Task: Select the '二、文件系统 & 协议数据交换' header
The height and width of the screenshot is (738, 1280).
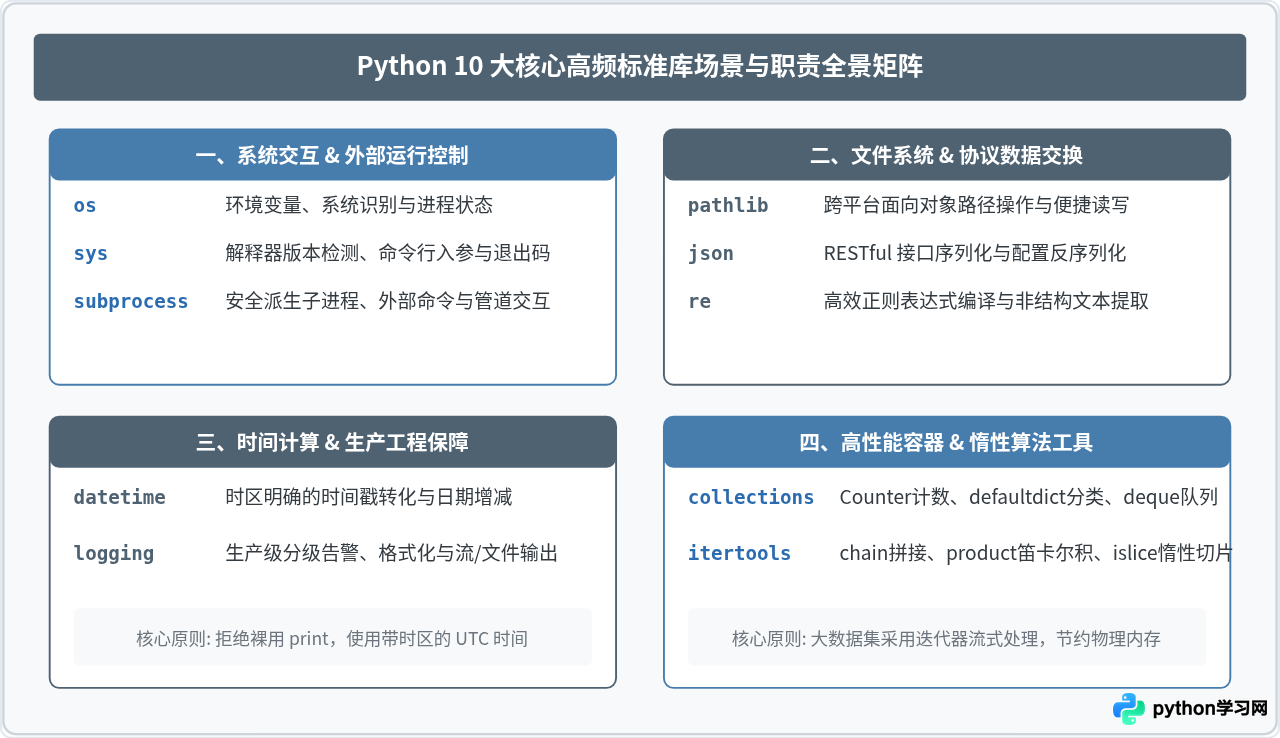Action: 947,155
